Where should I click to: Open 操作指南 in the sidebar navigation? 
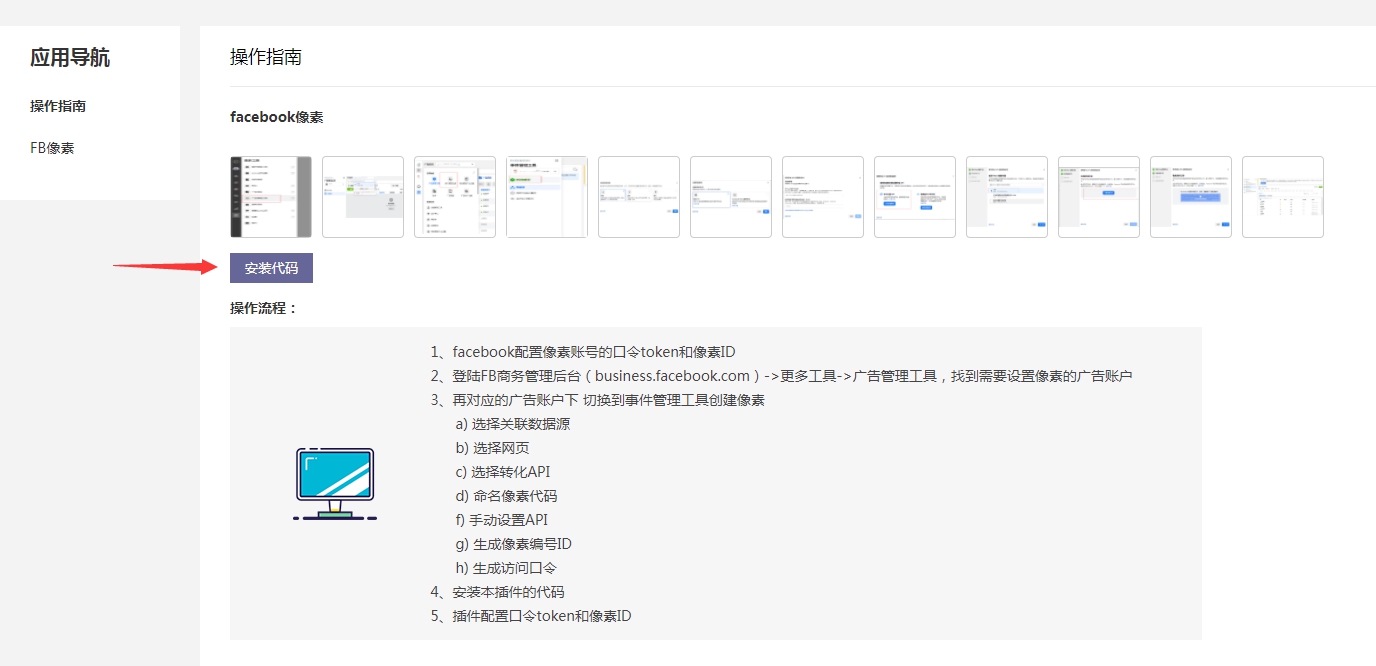(58, 106)
